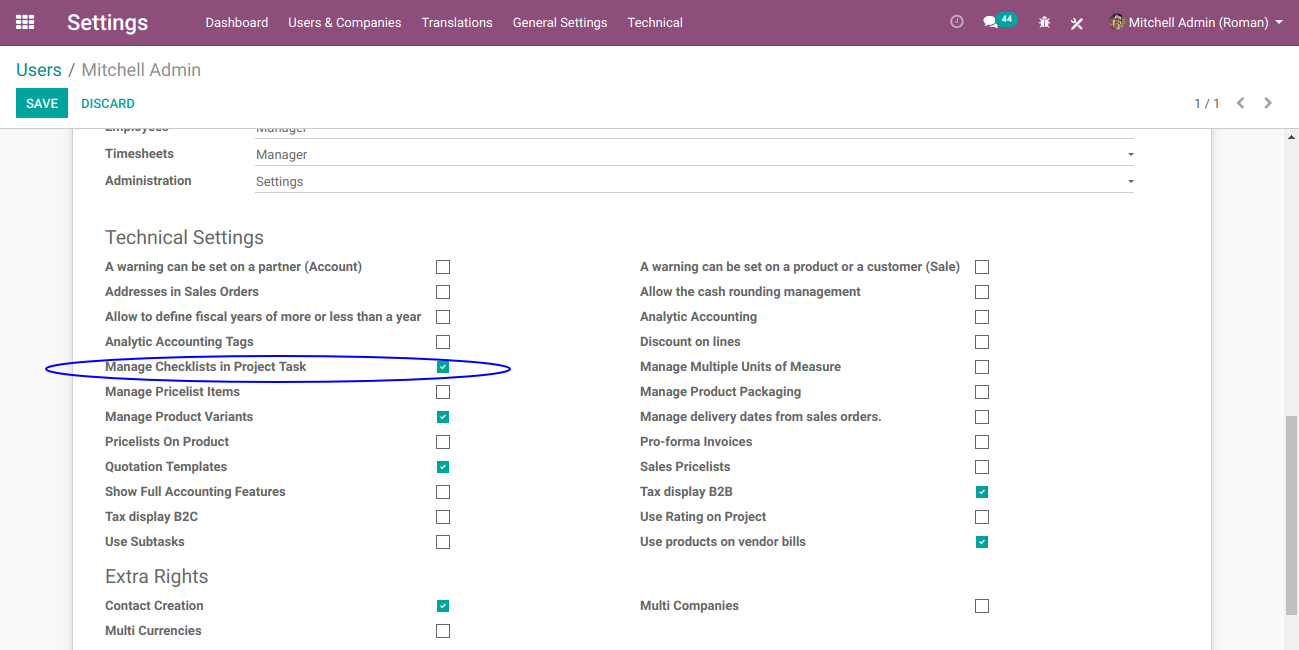Open the apps grid menu
The image size is (1299, 650).
(25, 22)
